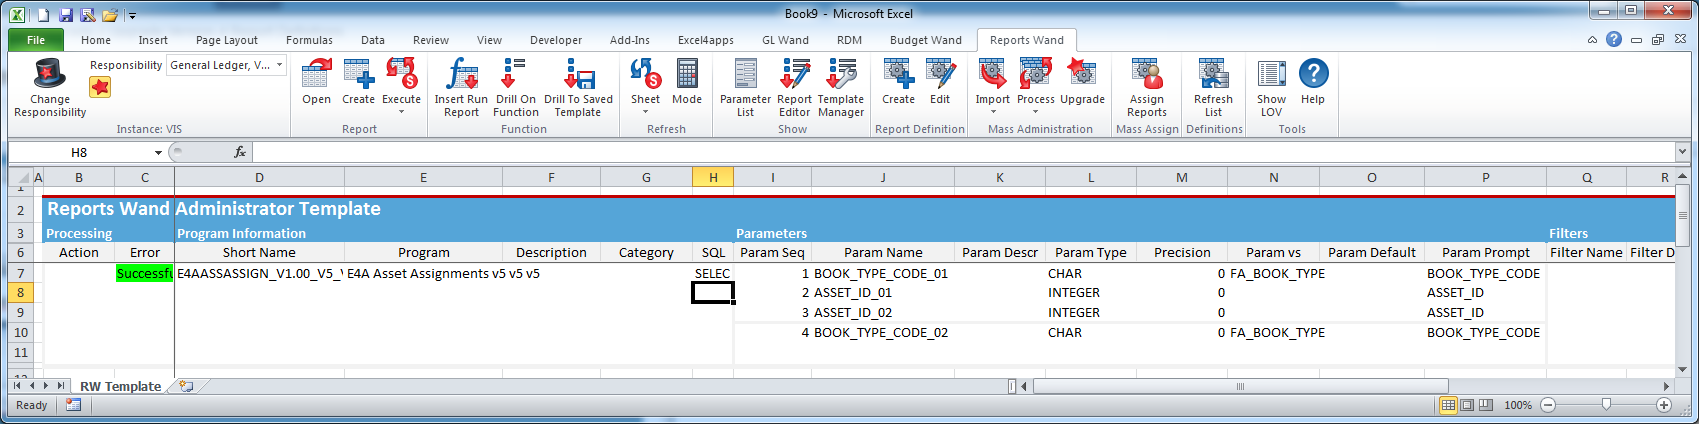Select column H header
Viewport: 1699px width, 424px height.
[713, 177]
